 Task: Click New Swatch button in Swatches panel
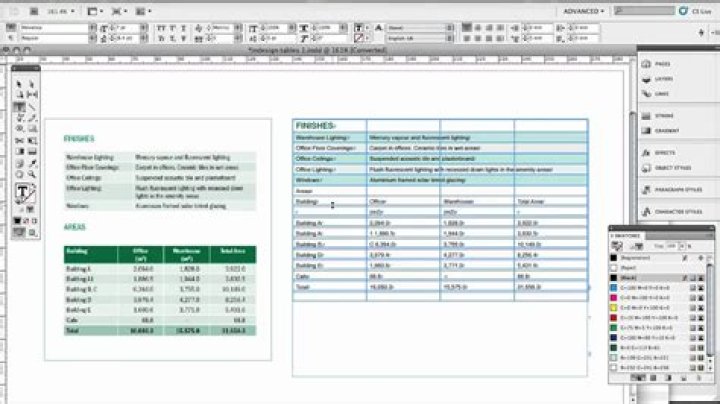pyautogui.click(x=684, y=378)
